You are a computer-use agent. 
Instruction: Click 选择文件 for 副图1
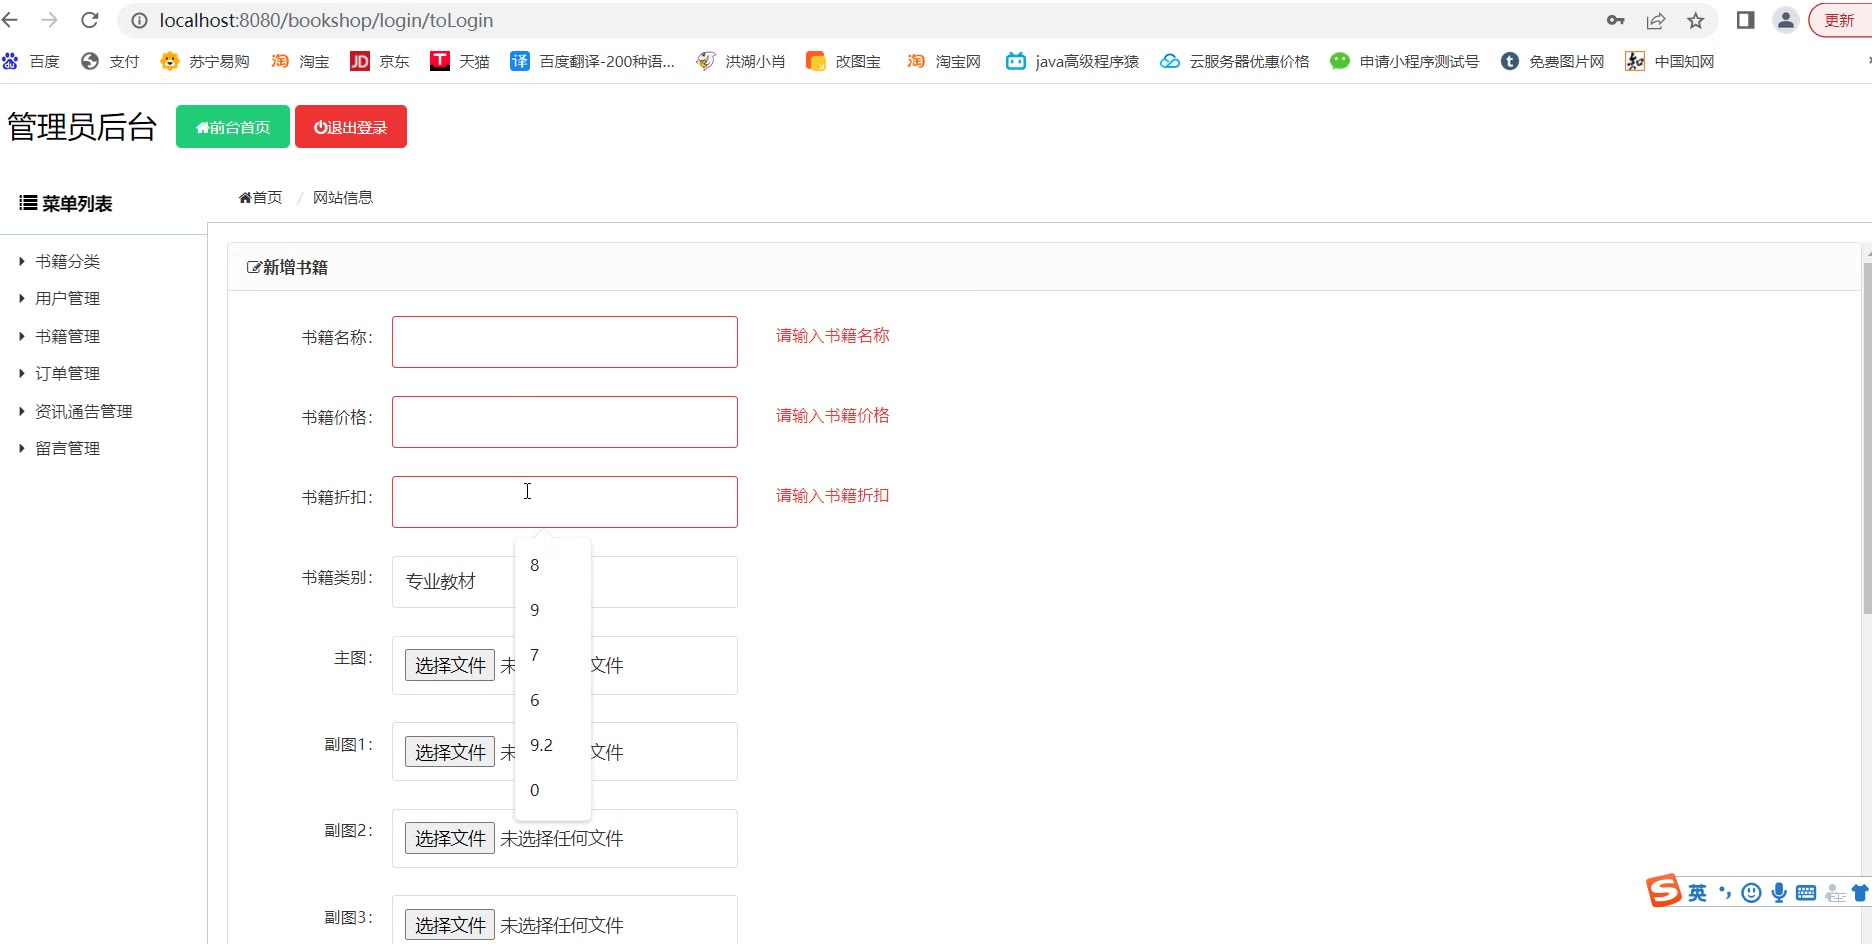tap(450, 753)
